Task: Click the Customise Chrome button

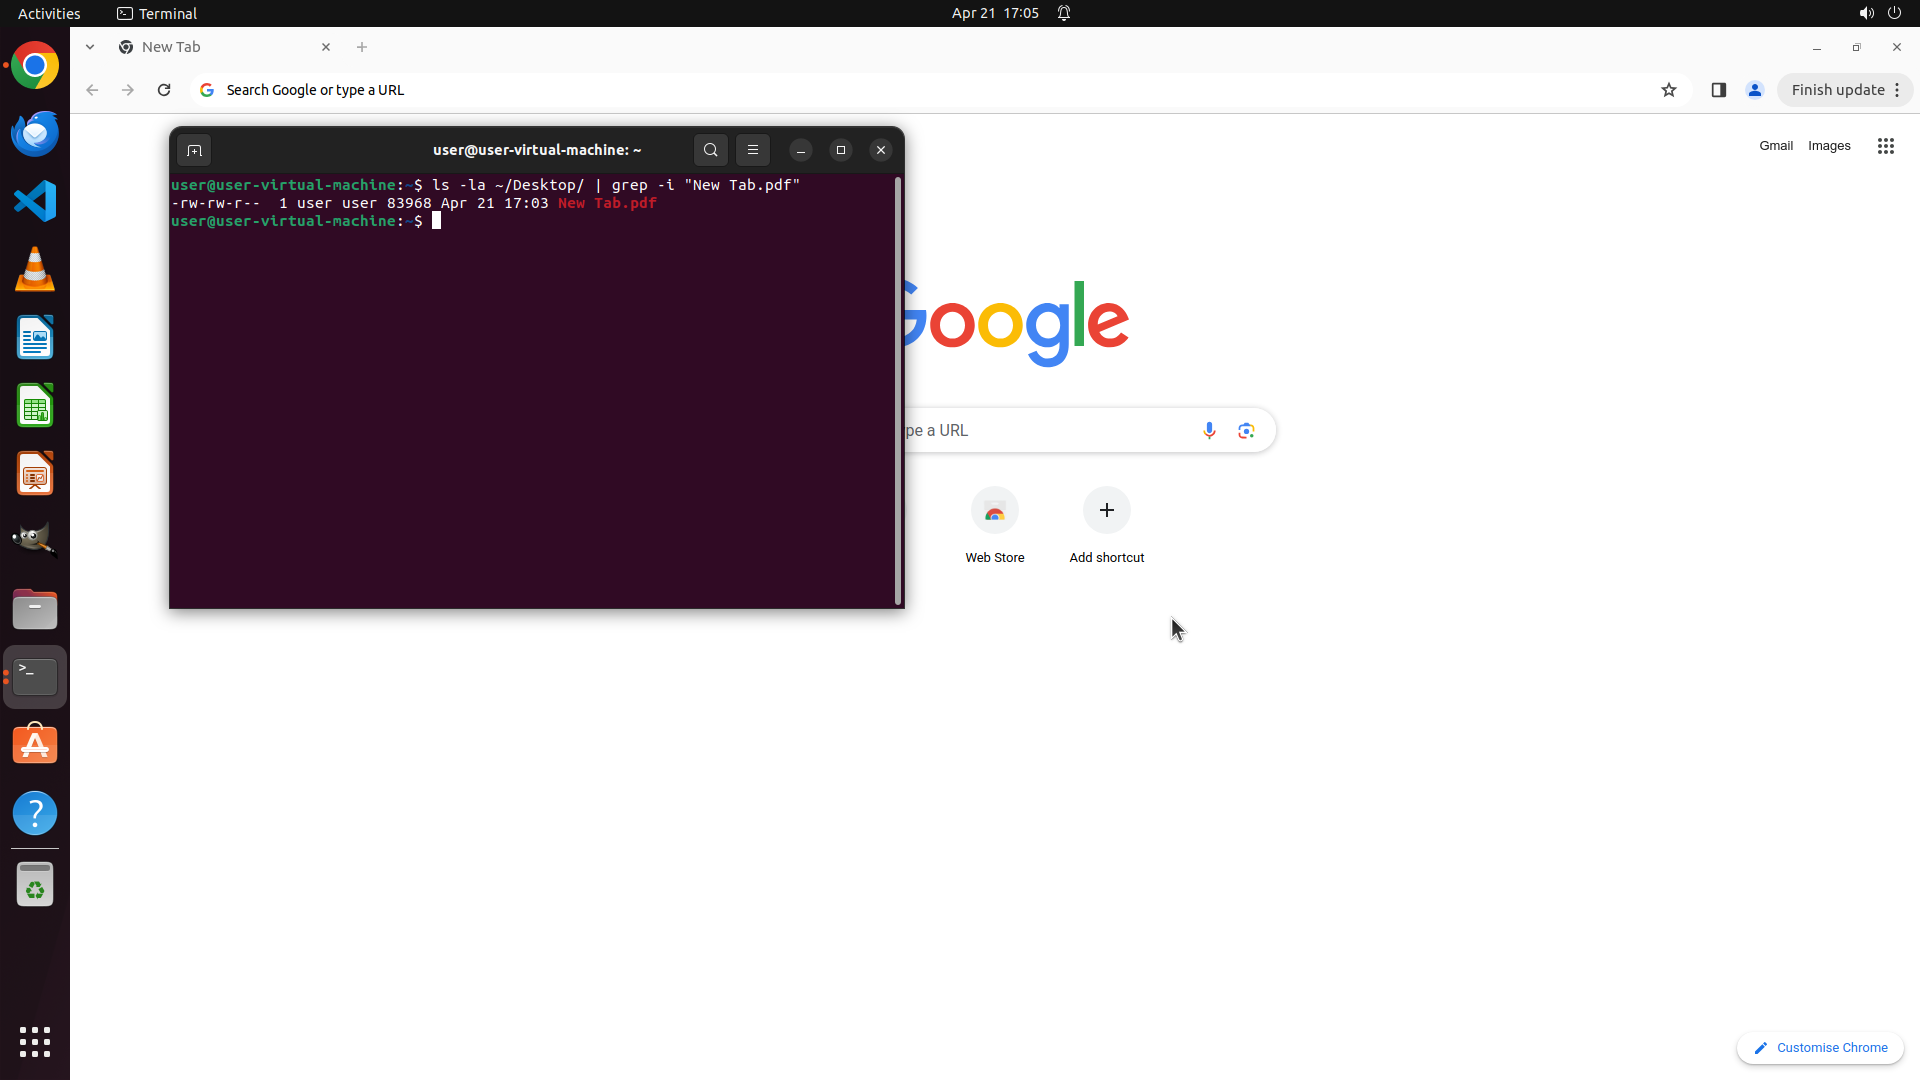Action: (1820, 1047)
